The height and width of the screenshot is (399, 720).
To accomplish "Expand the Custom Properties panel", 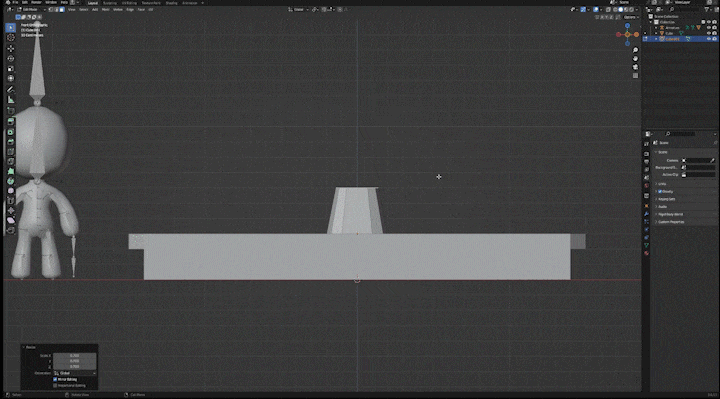I will coord(671,222).
